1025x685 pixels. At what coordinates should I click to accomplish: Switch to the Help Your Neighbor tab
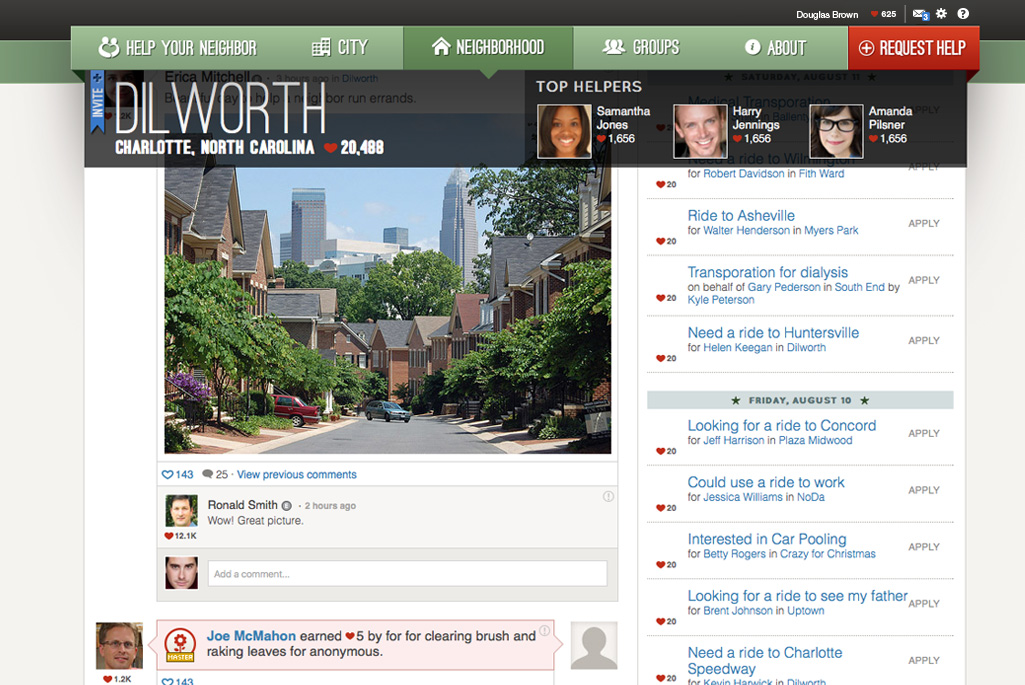point(178,47)
